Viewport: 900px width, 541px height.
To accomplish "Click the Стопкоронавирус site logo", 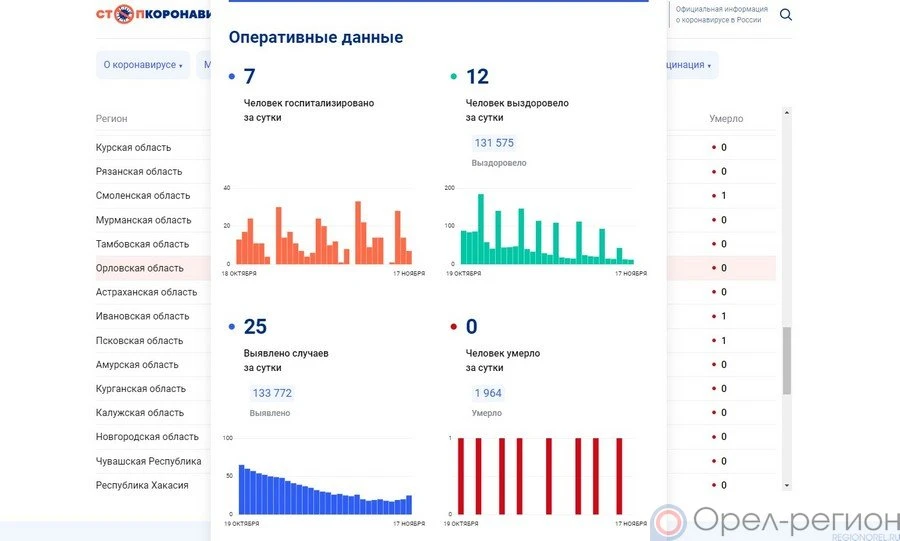I will point(153,14).
